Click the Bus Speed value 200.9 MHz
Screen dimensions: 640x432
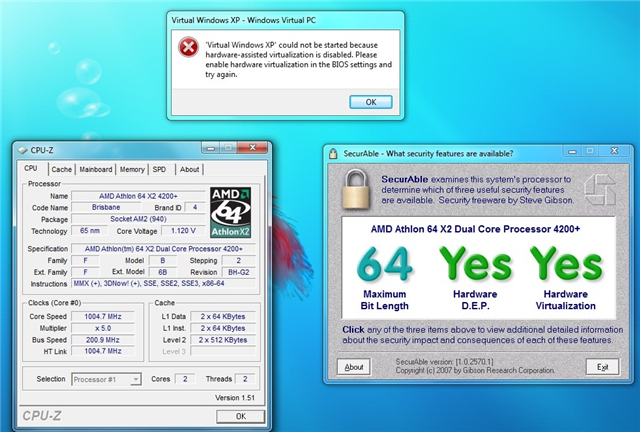coord(102,340)
